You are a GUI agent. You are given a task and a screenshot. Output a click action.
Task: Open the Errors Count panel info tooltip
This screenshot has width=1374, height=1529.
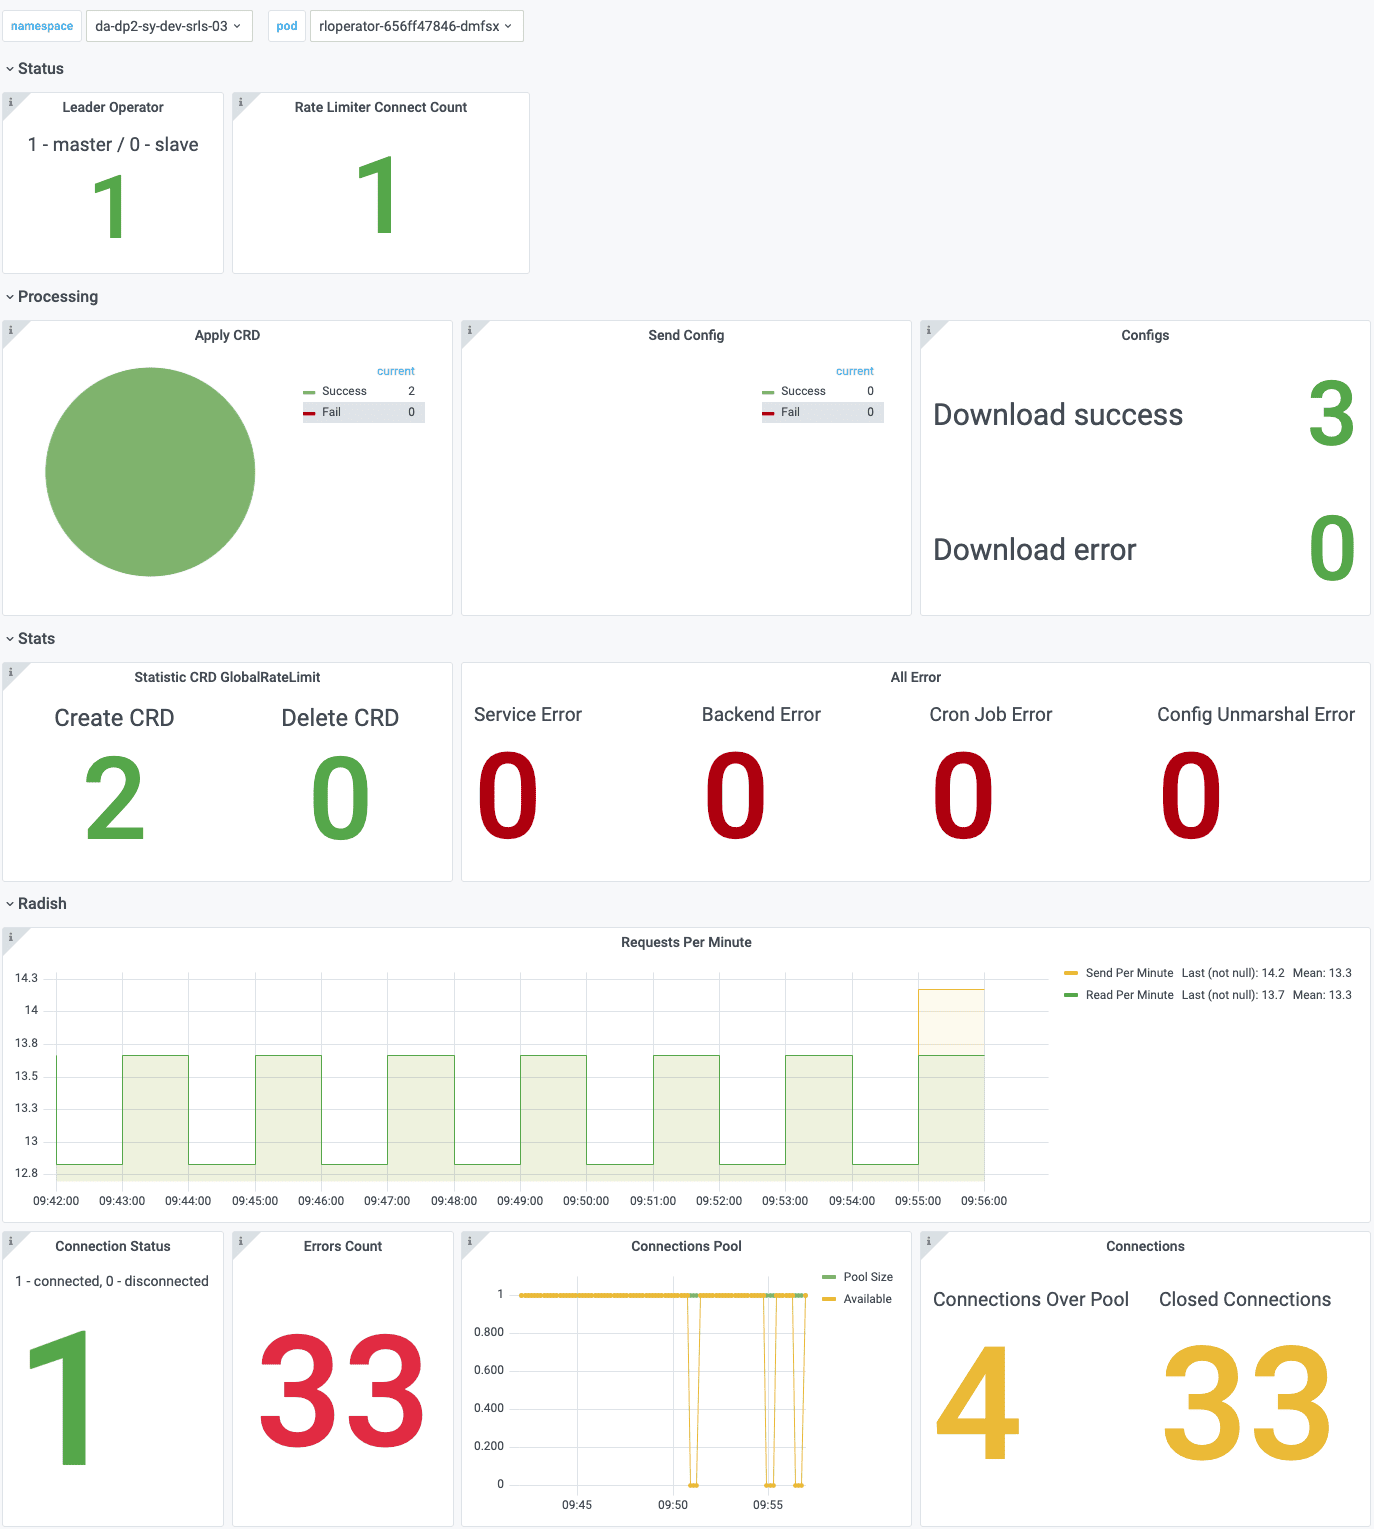click(x=240, y=1240)
